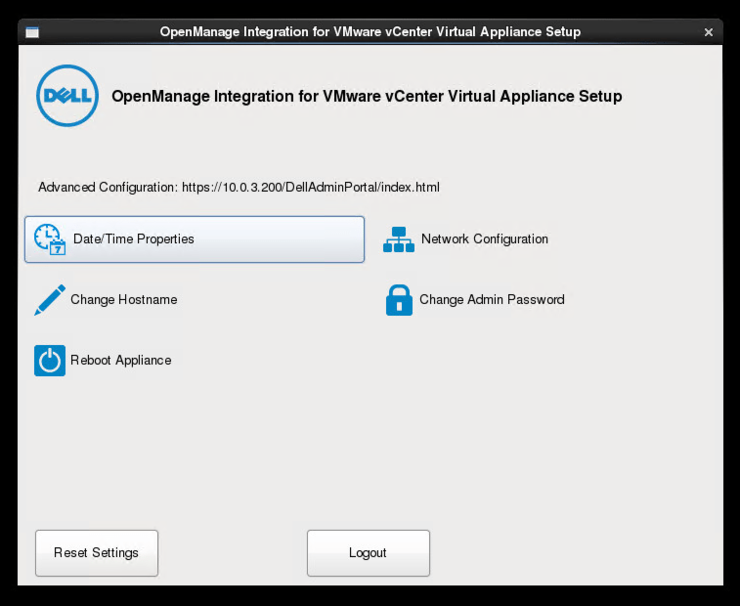Open Network Configuration text label
This screenshot has height=606, width=740.
[485, 239]
